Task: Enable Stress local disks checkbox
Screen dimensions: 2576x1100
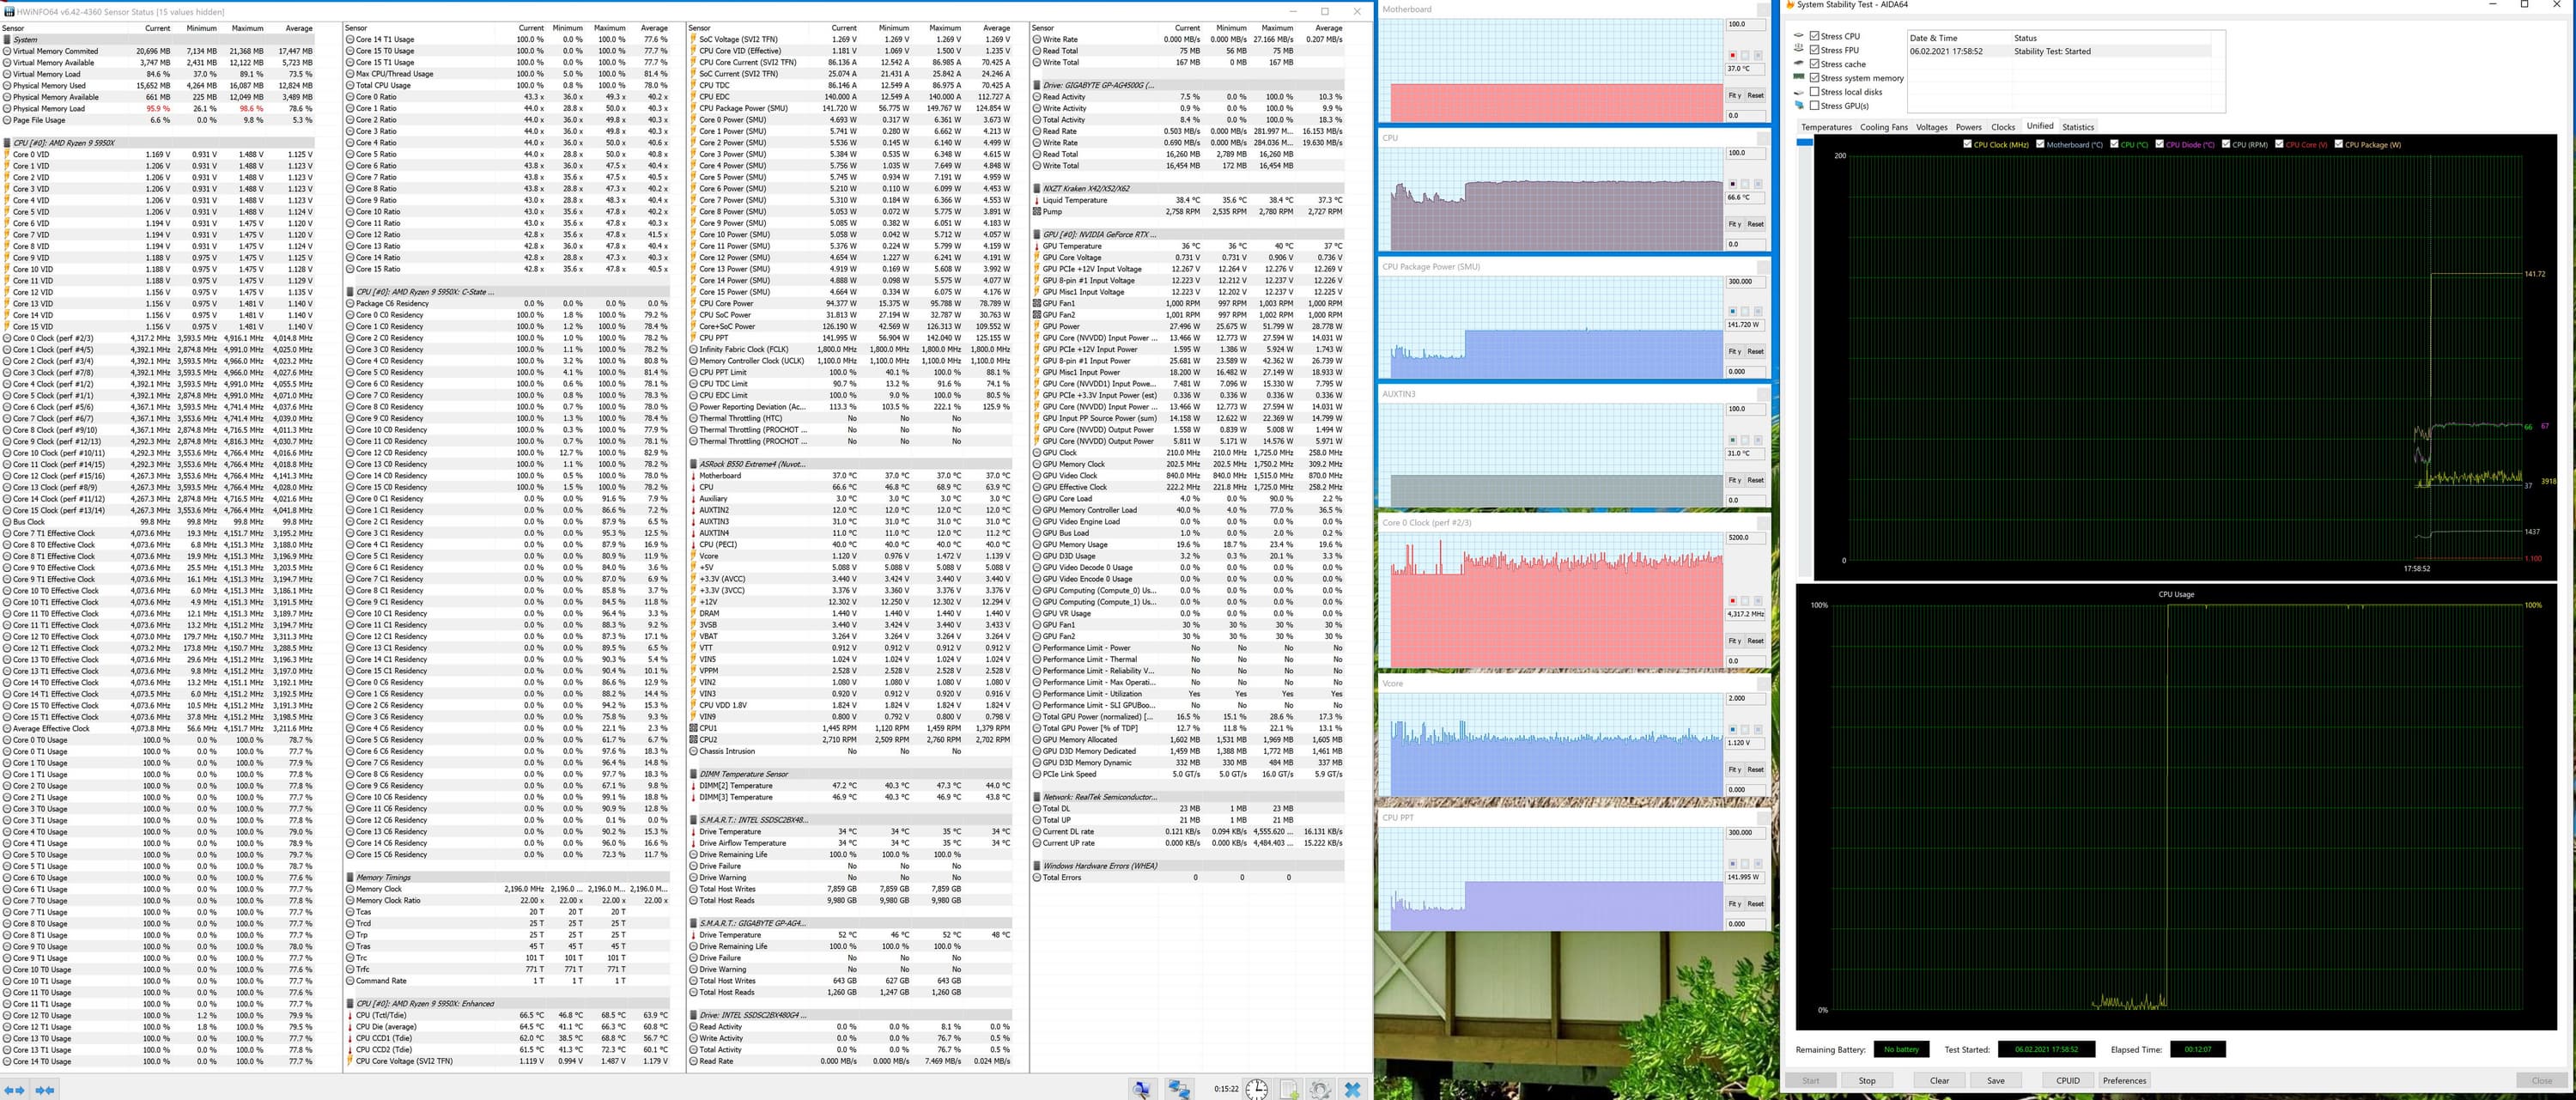Action: (x=1814, y=92)
